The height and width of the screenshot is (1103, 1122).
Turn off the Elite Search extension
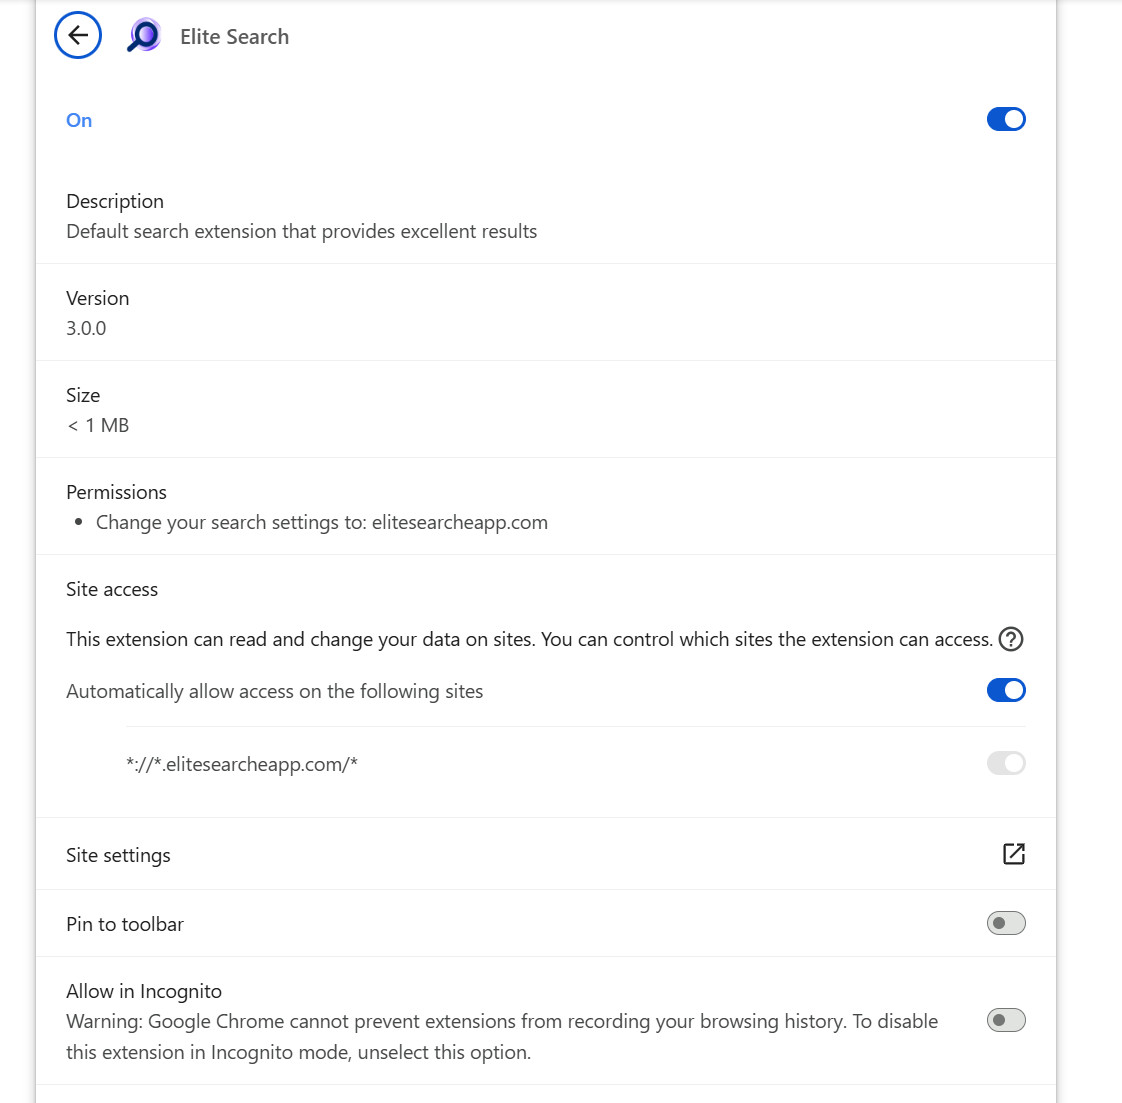click(1005, 119)
